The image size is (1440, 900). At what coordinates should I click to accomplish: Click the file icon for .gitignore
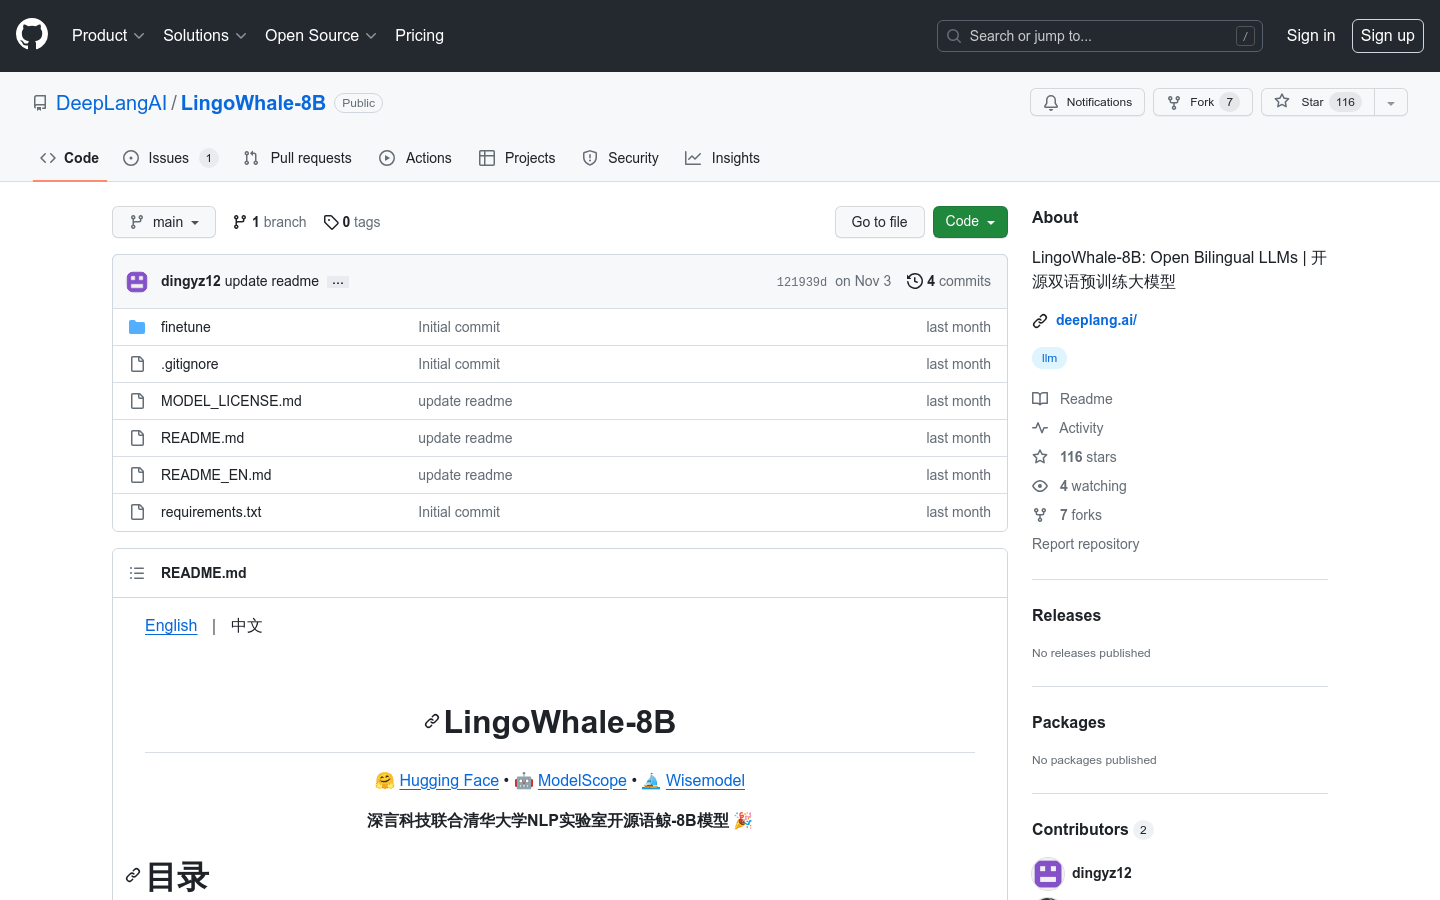click(x=137, y=364)
